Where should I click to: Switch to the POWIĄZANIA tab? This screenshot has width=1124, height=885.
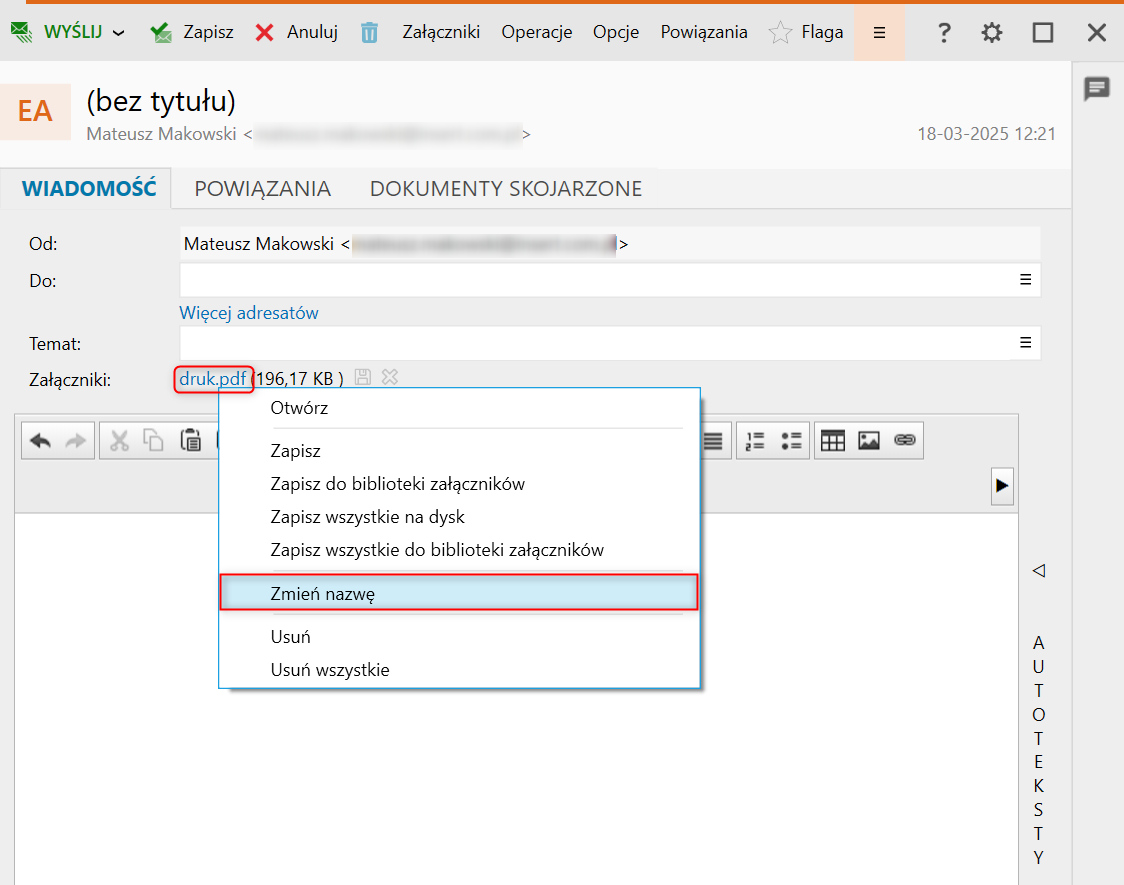262,188
